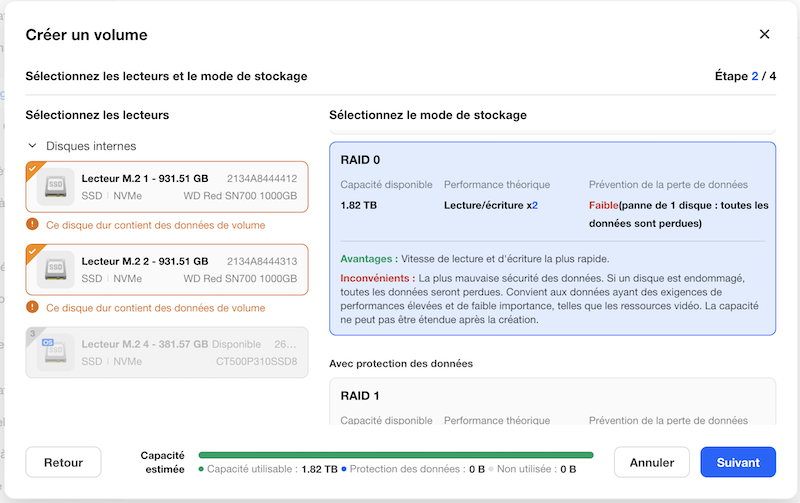Click the OS SSD icon of Lecteur M.2 4

pyautogui.click(x=56, y=352)
